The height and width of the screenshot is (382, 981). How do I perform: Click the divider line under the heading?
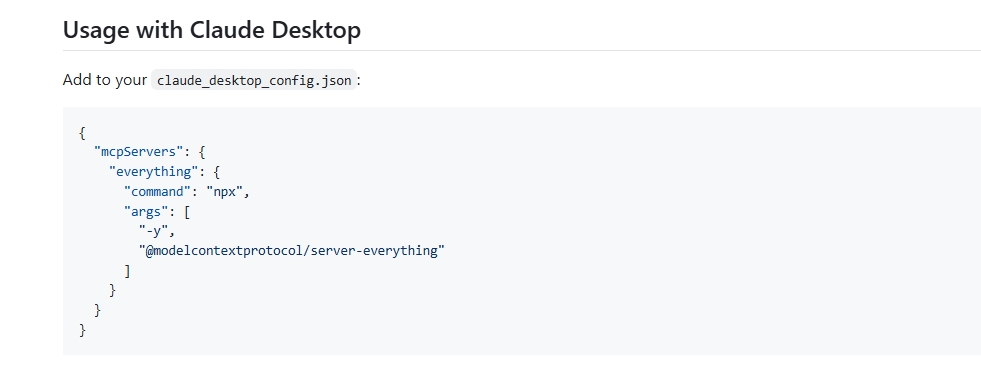[522, 50]
